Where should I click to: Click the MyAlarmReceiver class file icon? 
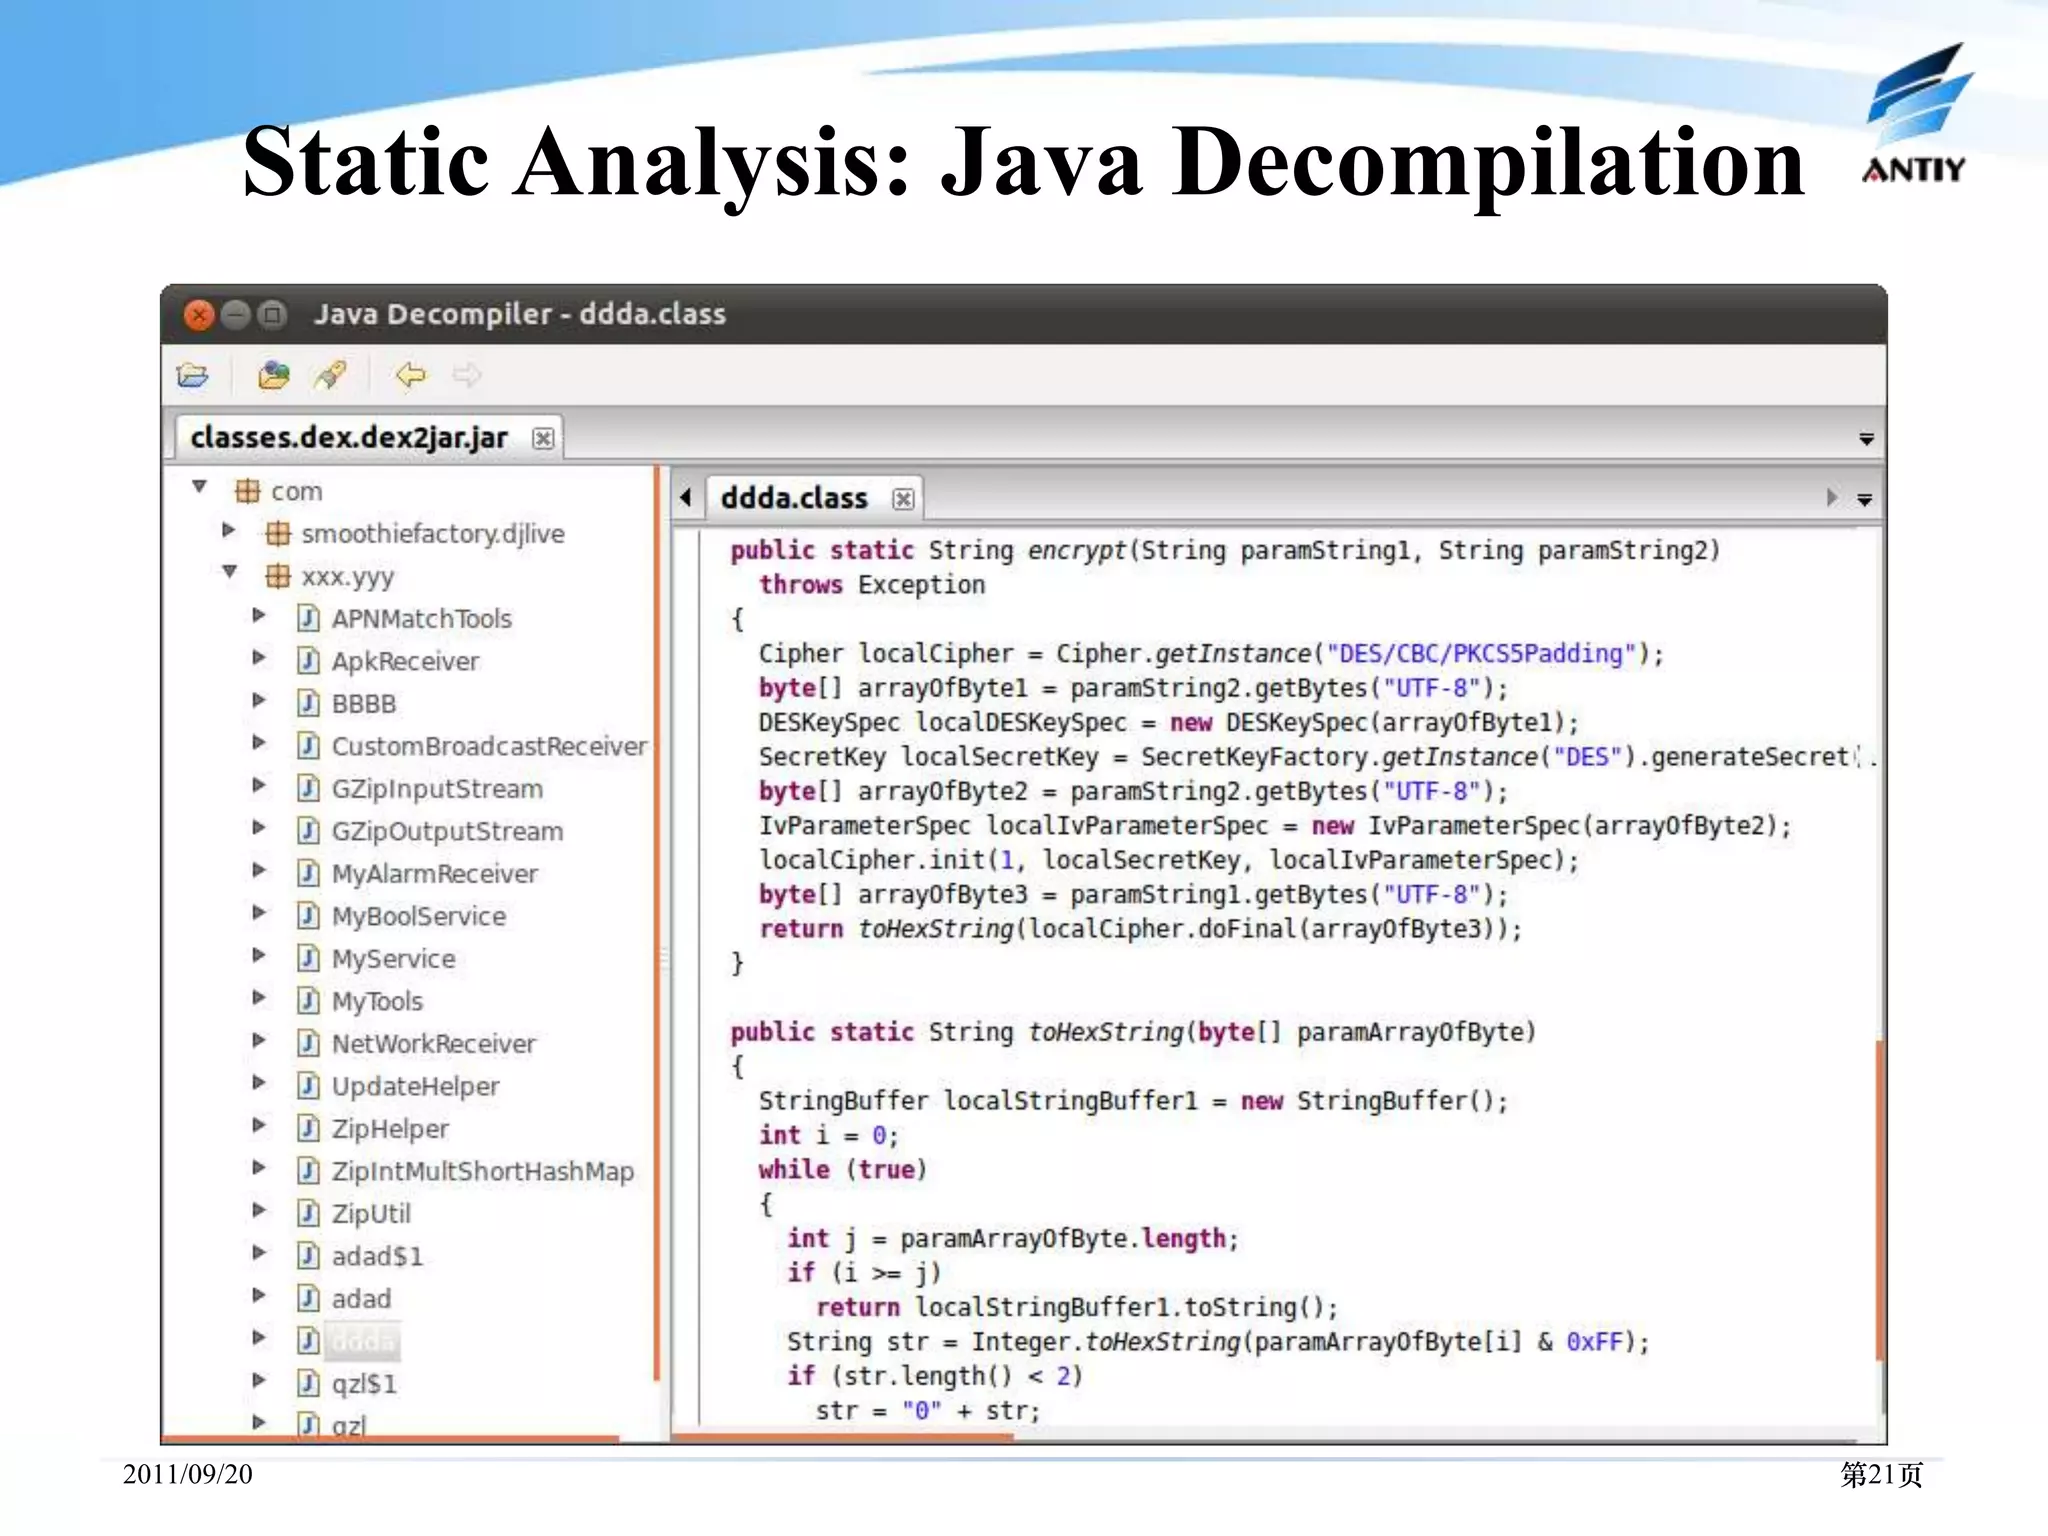[x=308, y=873]
